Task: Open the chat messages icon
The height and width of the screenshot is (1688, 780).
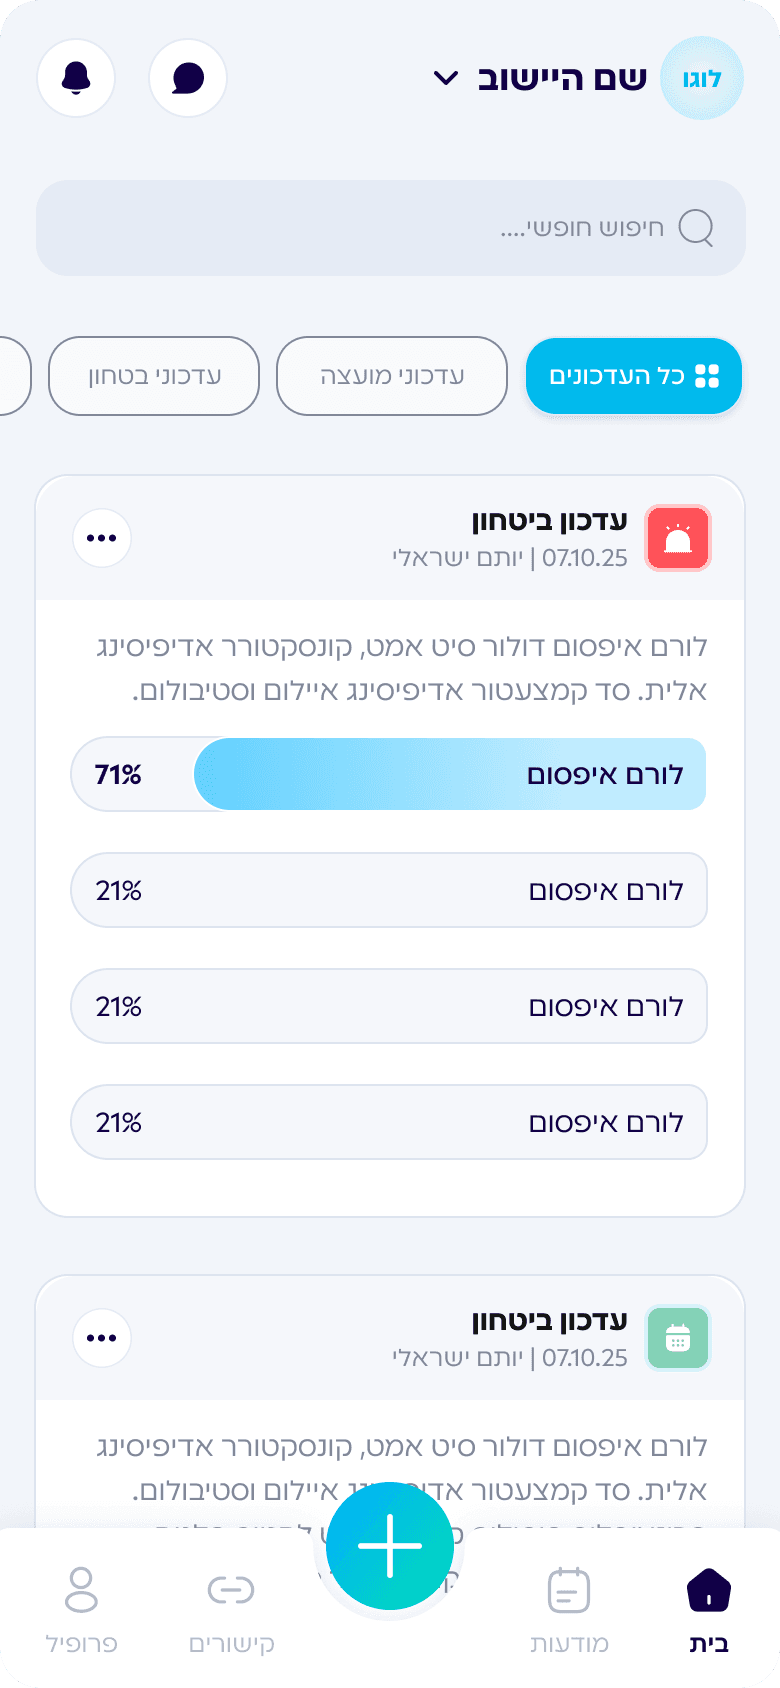Action: tap(188, 78)
